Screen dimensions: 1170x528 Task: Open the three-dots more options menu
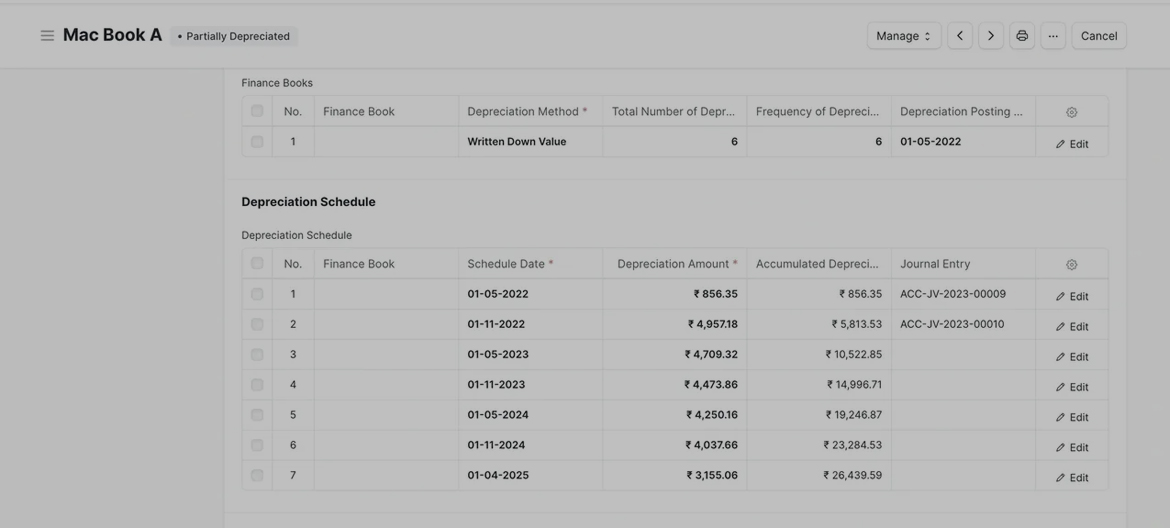click(x=1052, y=36)
